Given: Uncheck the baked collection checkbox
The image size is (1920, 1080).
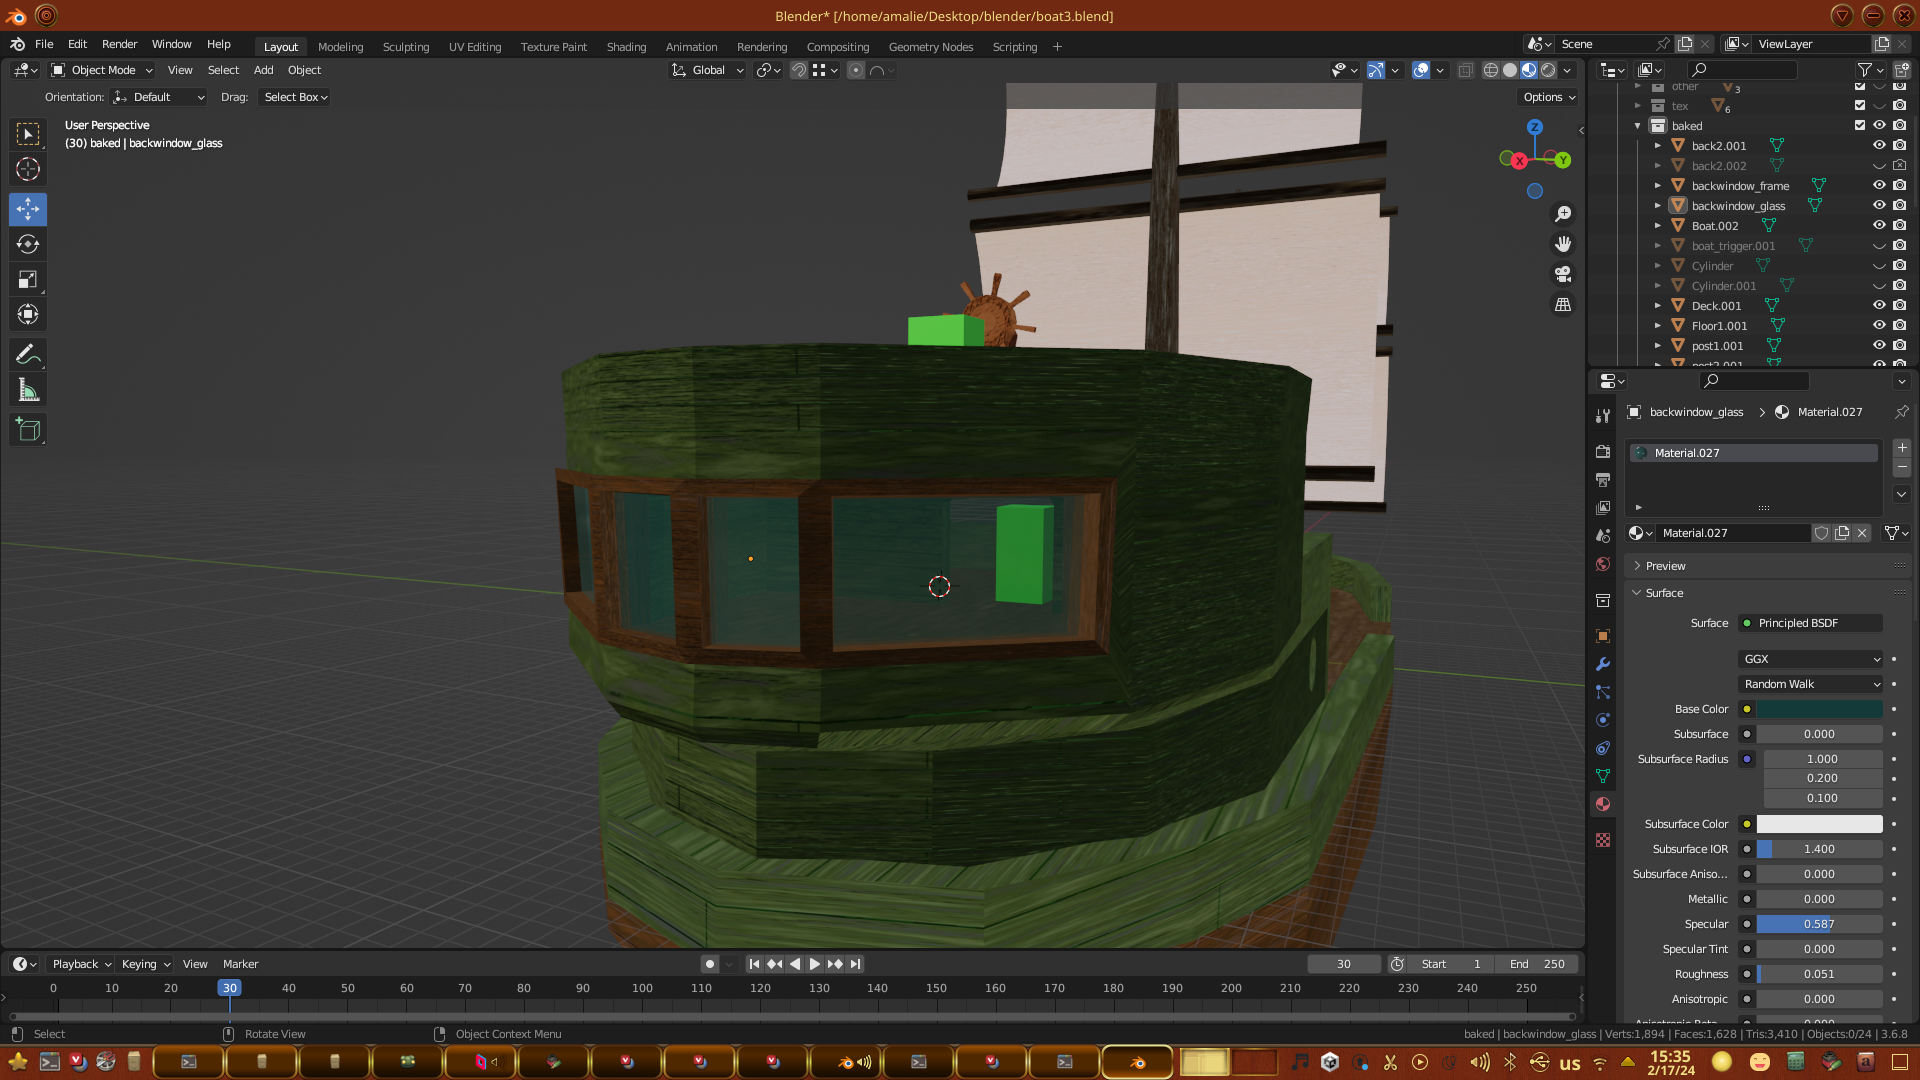Looking at the screenshot, I should (x=1860, y=126).
